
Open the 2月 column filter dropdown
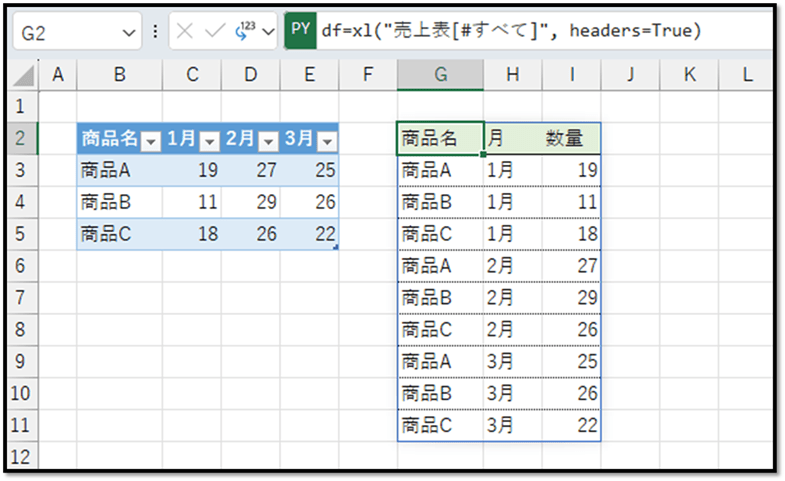point(269,141)
